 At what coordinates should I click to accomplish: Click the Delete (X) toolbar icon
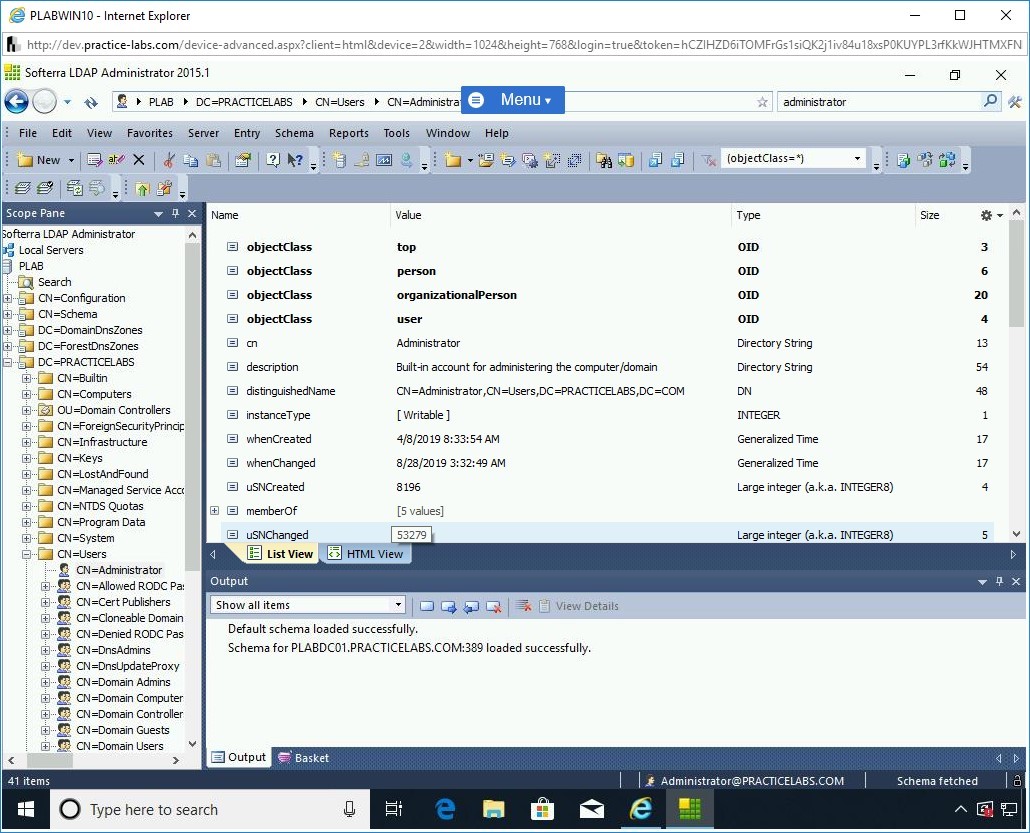tap(139, 160)
